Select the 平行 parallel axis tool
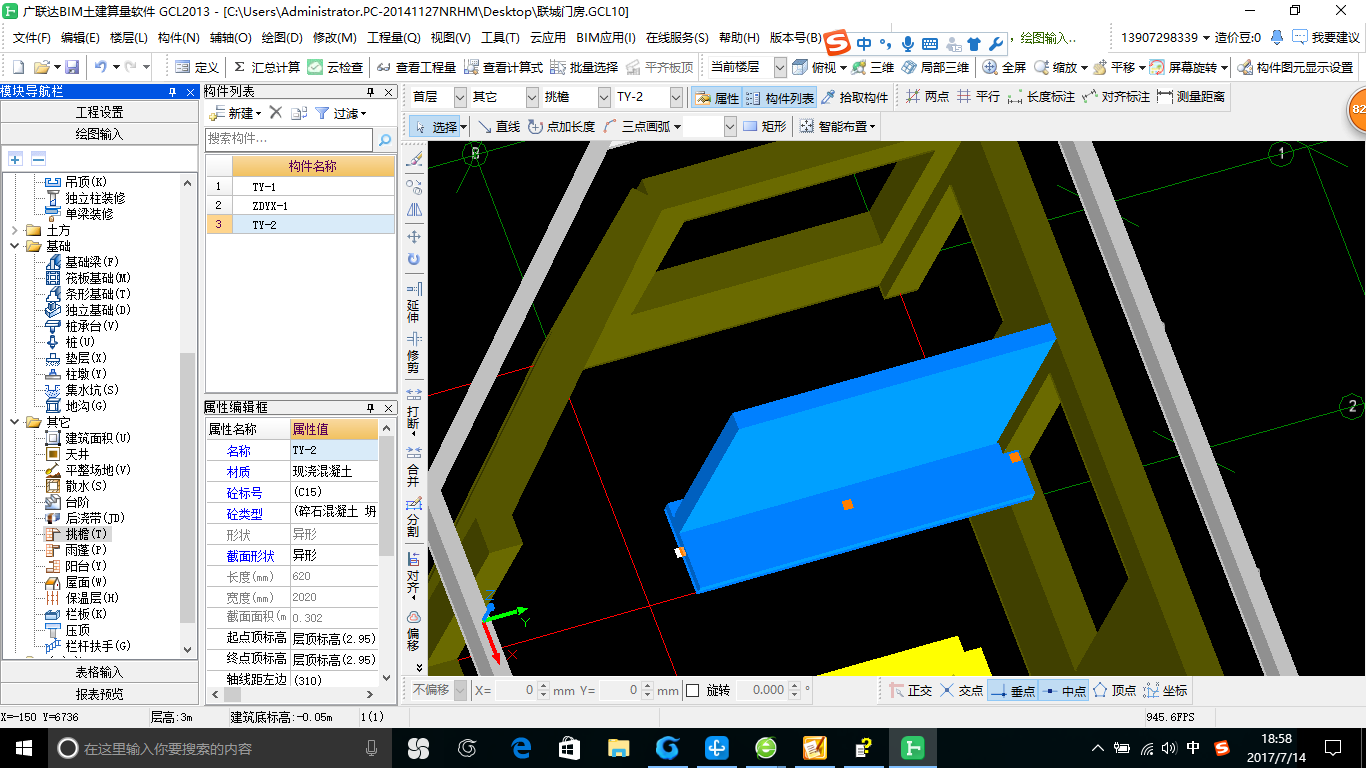The width and height of the screenshot is (1366, 768). 978,98
